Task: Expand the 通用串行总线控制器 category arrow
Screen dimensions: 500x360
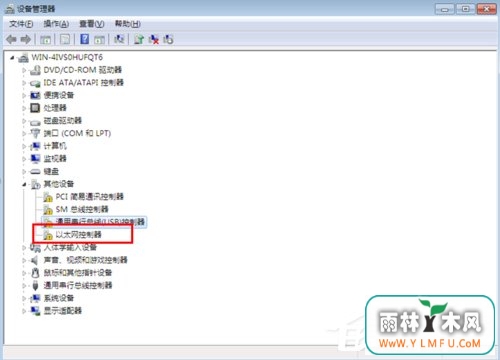Action: 24,286
